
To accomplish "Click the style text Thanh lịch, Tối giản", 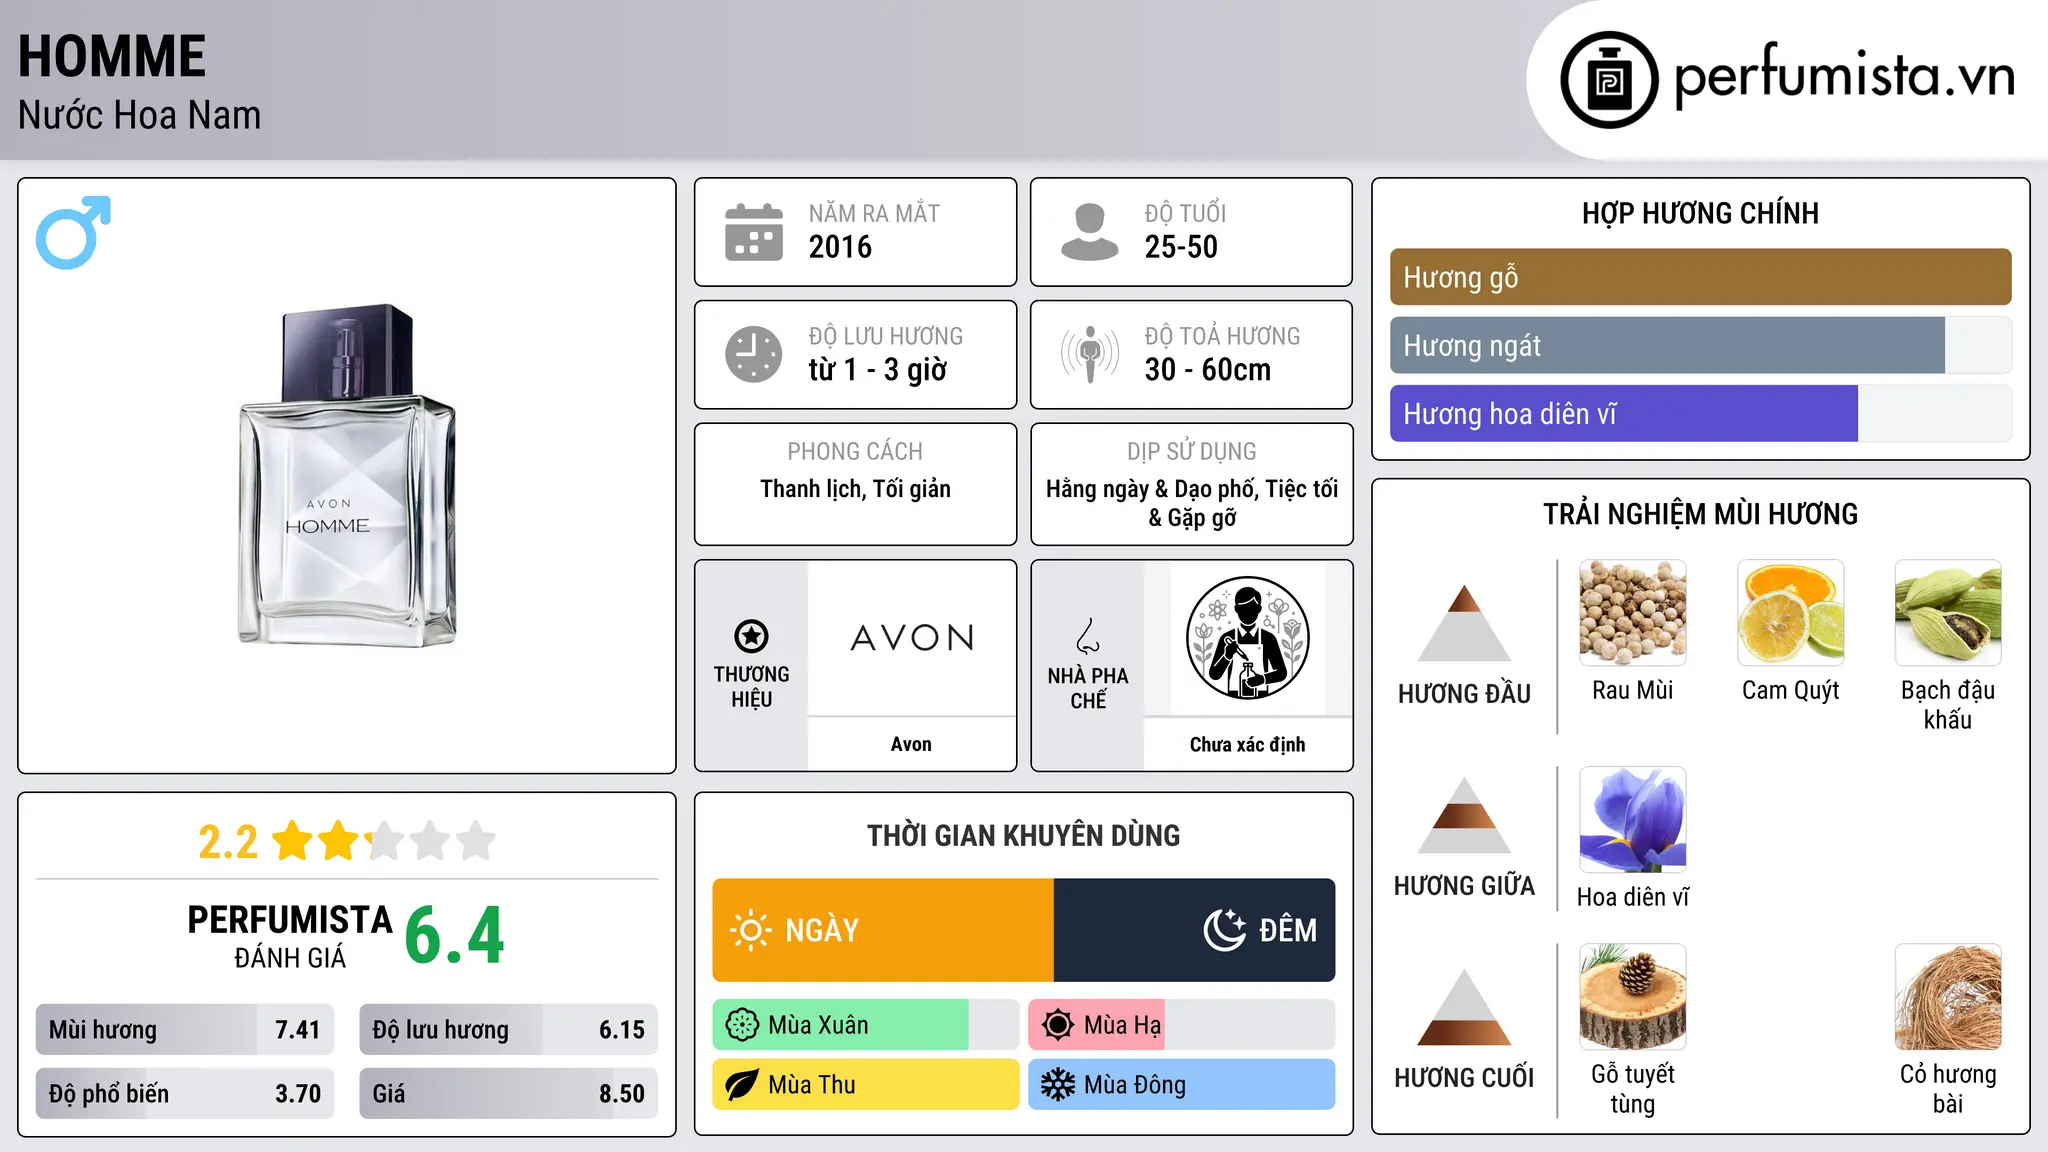I will (855, 489).
